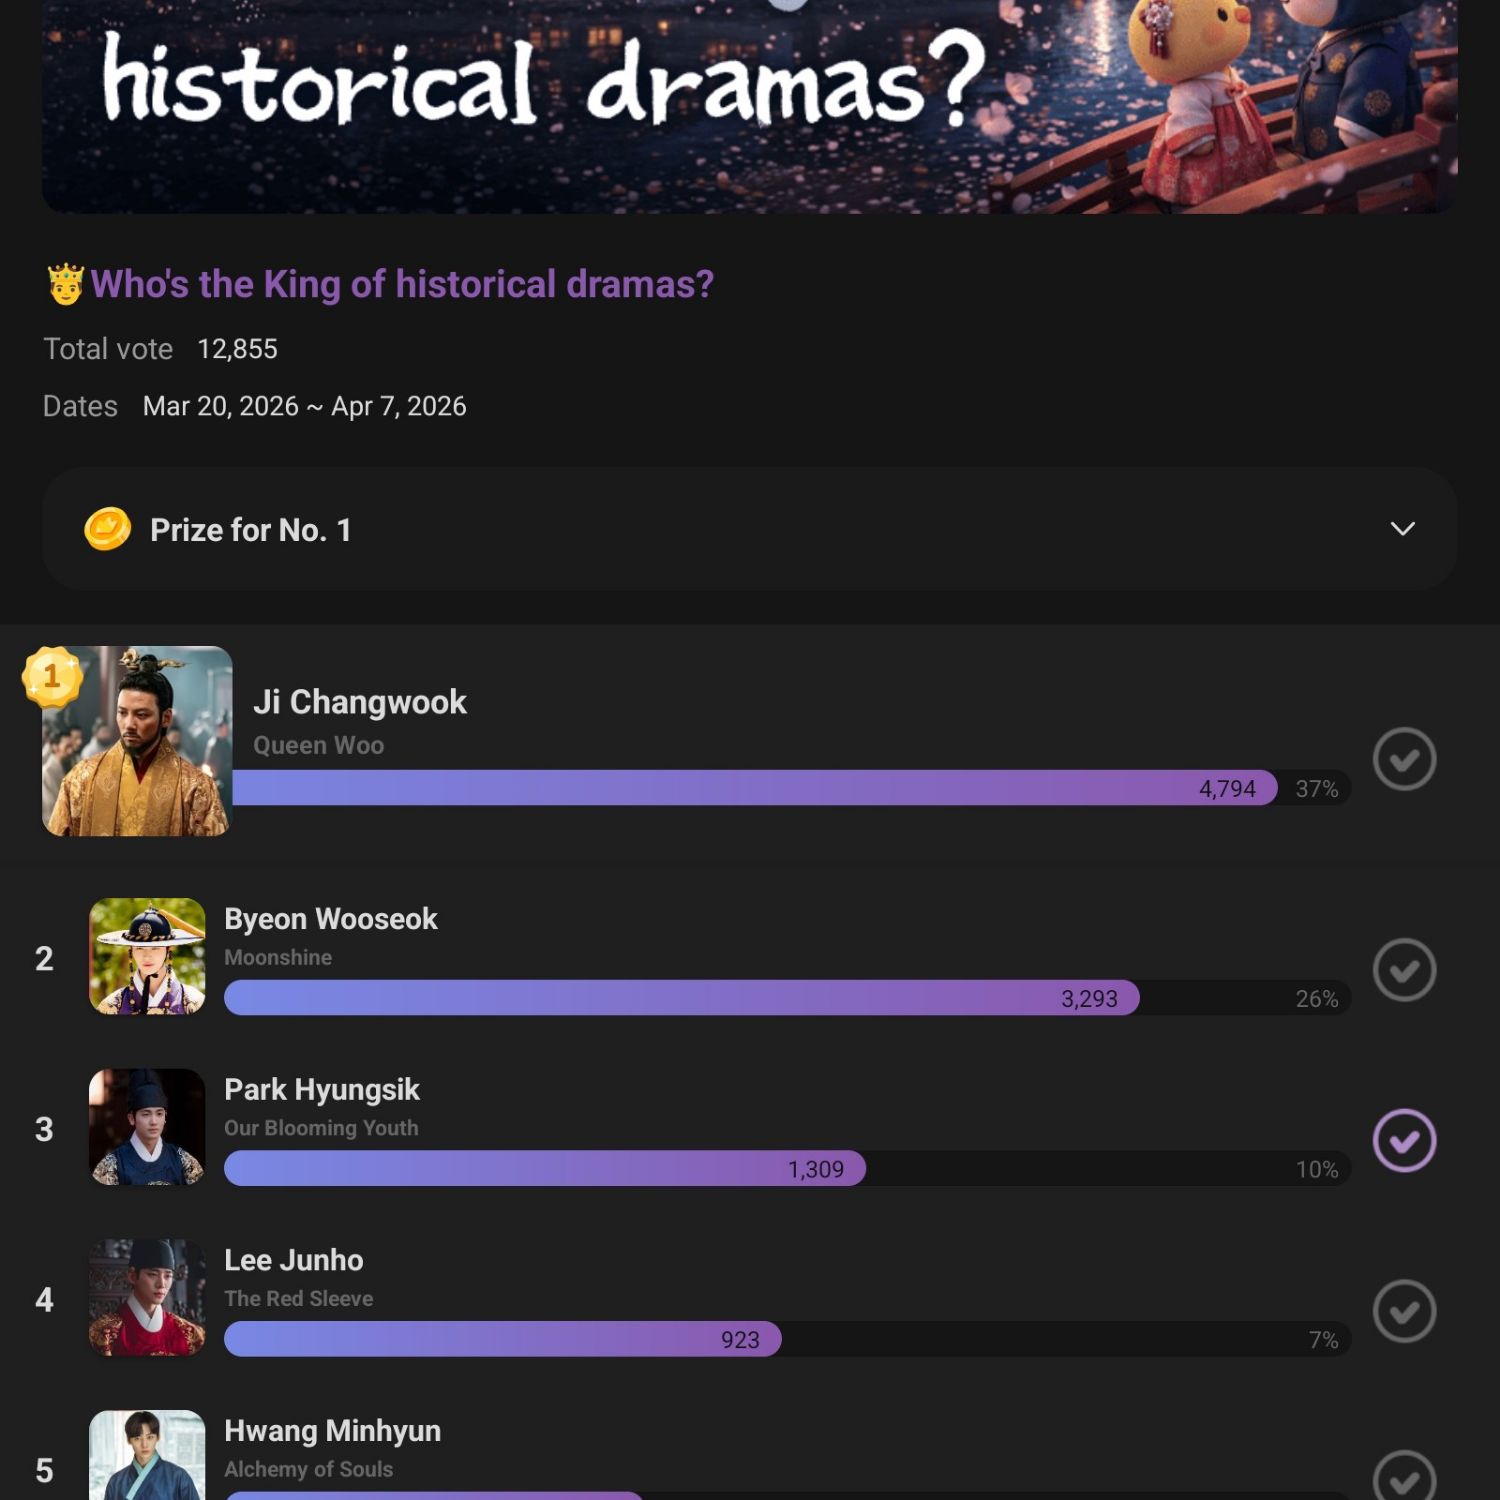Open the Prize for No. 1 section
The width and height of the screenshot is (1500, 1500).
[250, 530]
